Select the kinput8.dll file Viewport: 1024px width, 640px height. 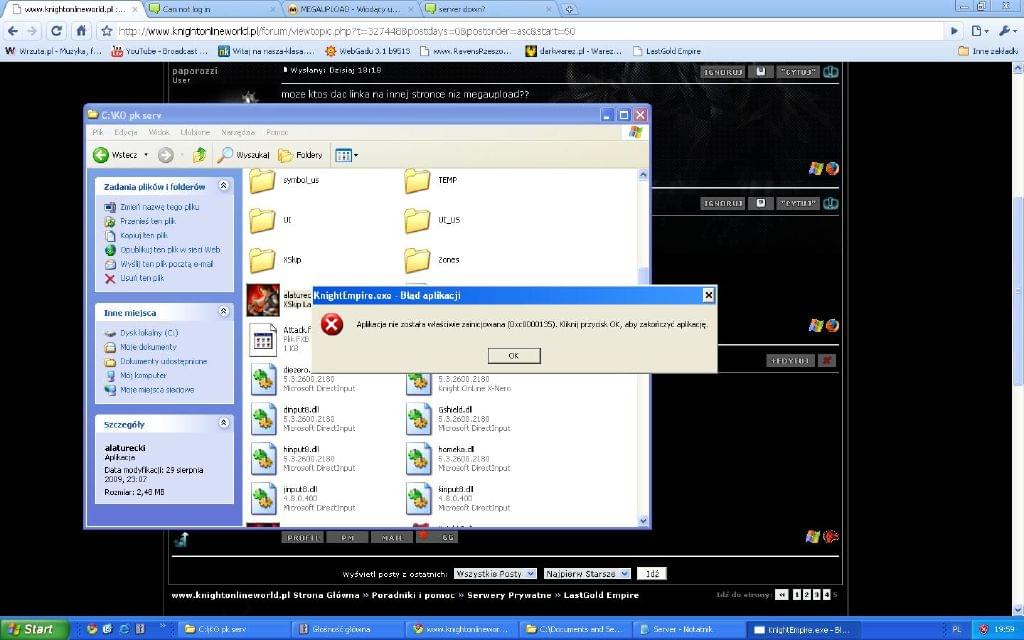point(457,498)
